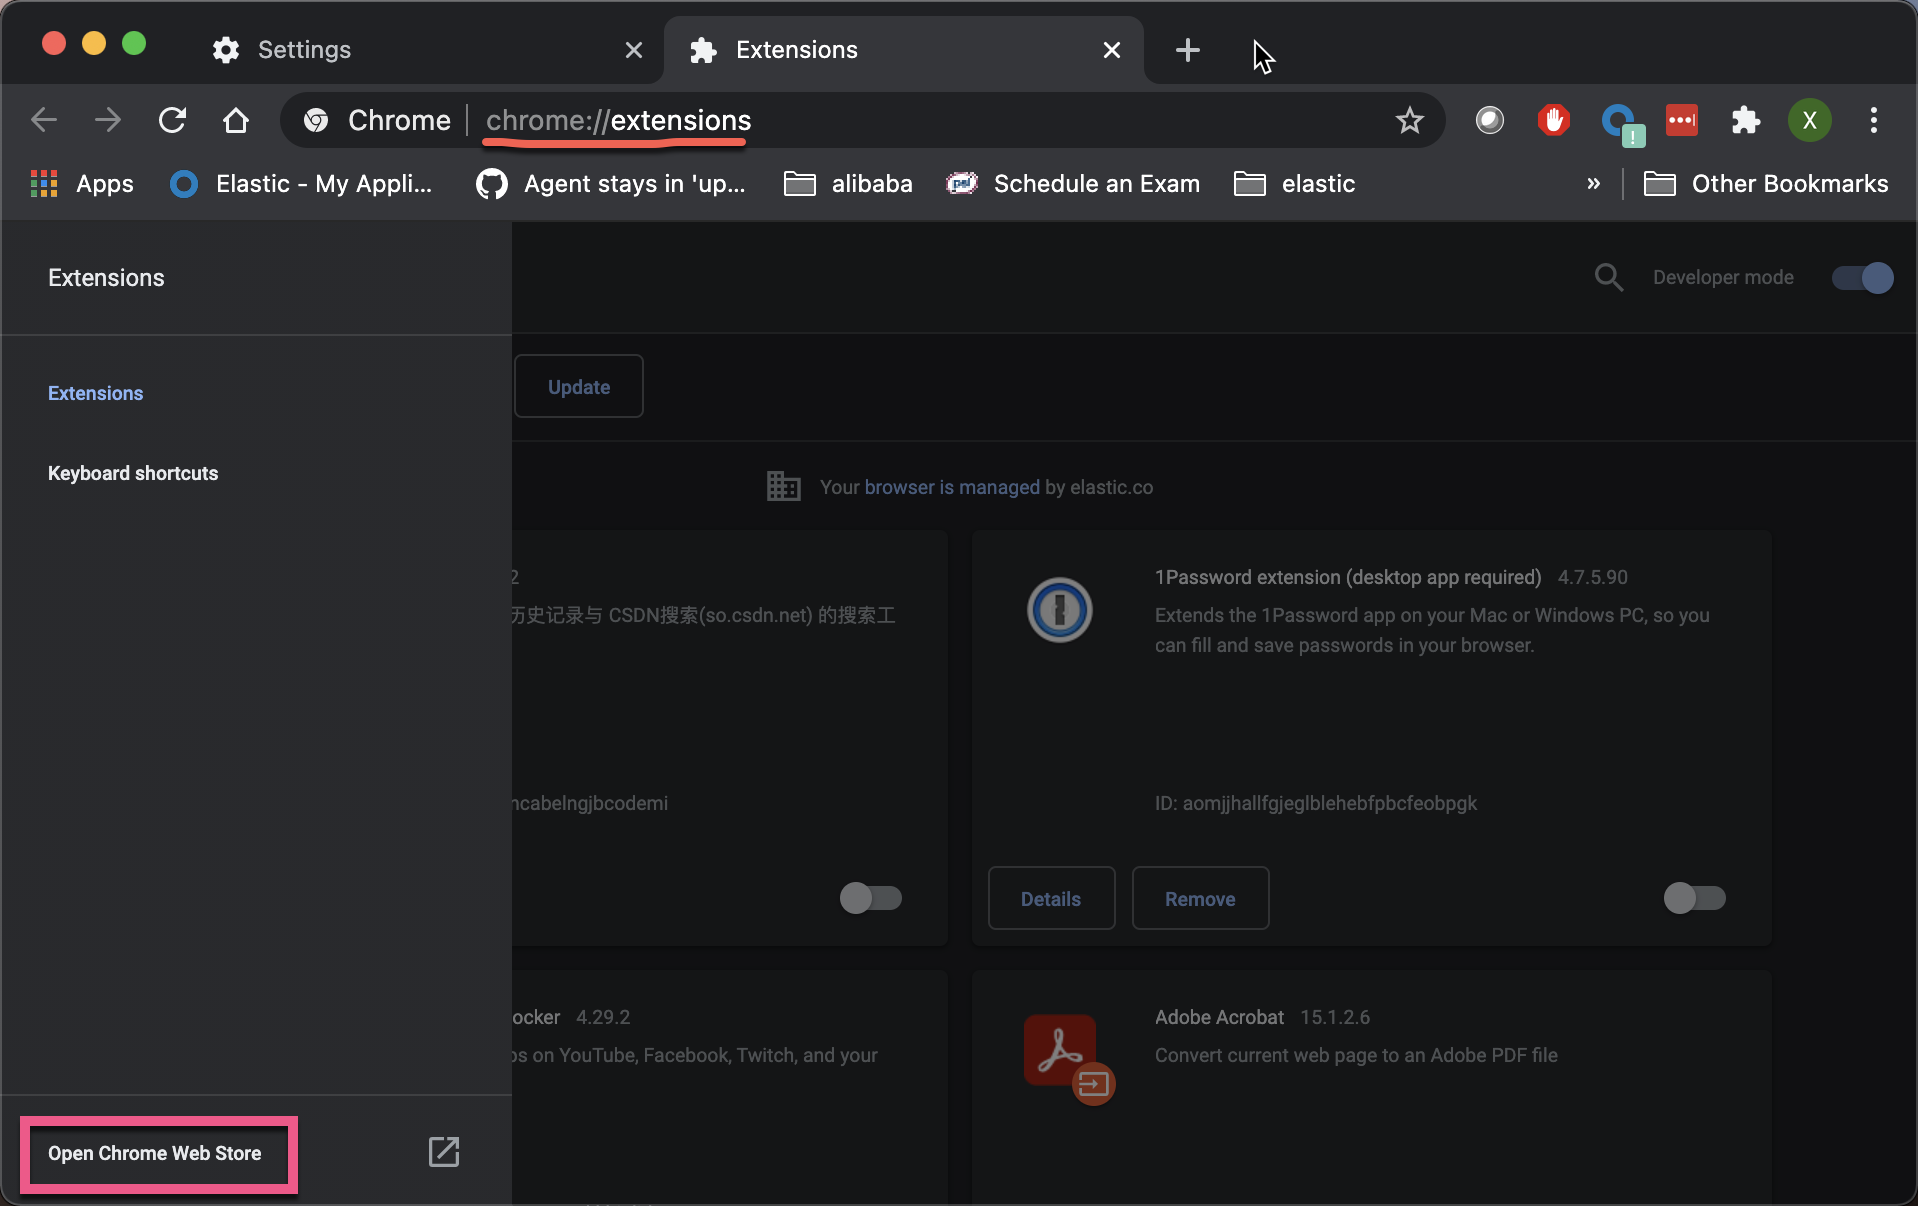Open the Other Bookmarks folder

[x=1790, y=183]
